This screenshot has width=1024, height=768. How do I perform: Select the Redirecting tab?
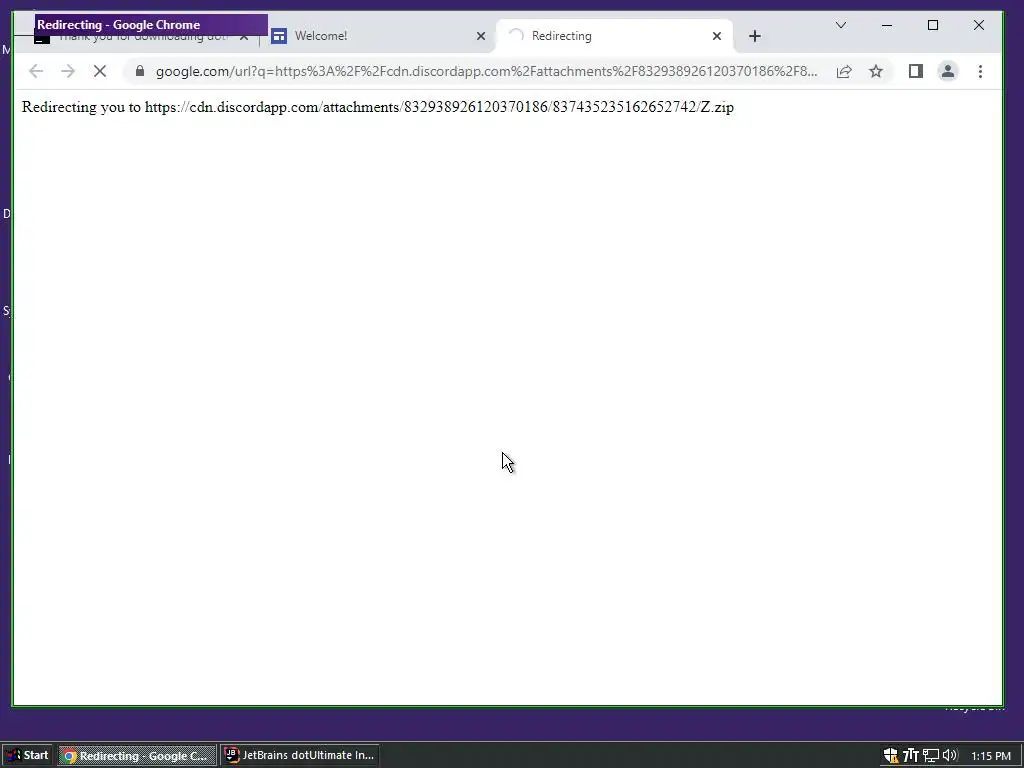614,36
